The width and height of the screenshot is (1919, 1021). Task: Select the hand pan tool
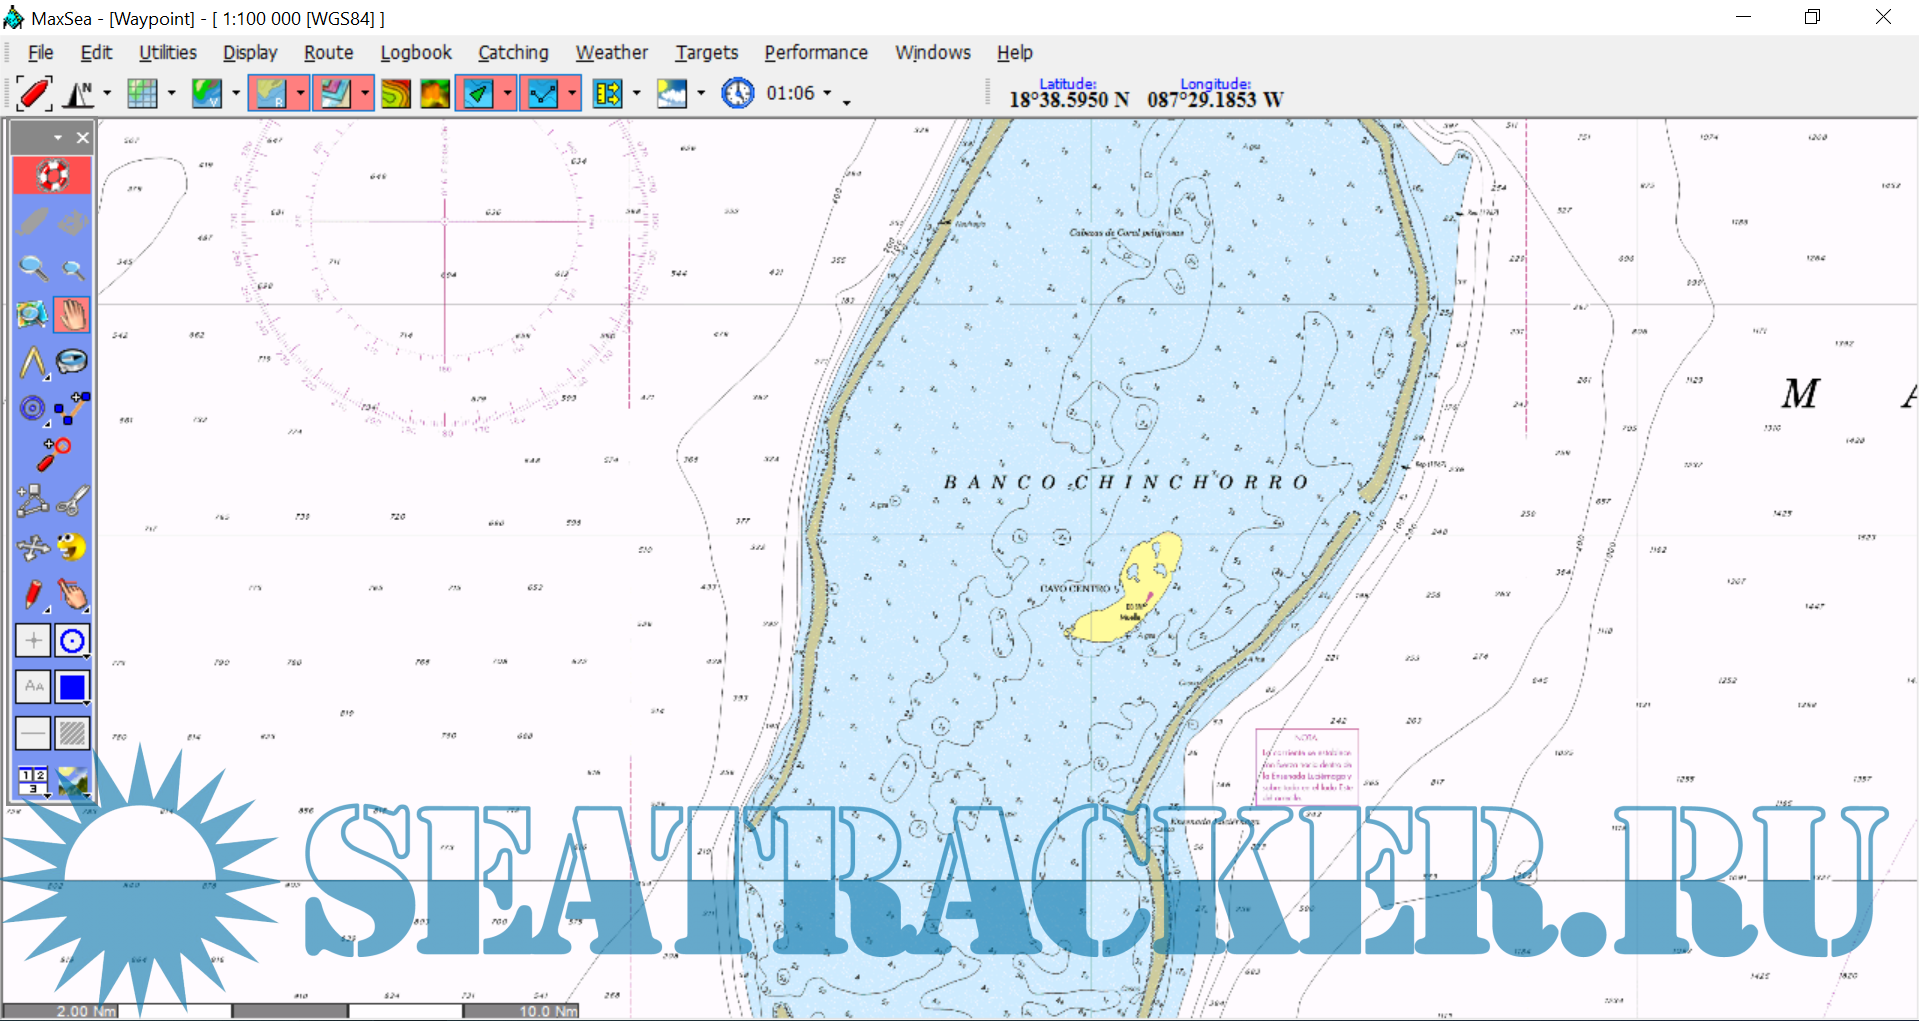(x=72, y=315)
